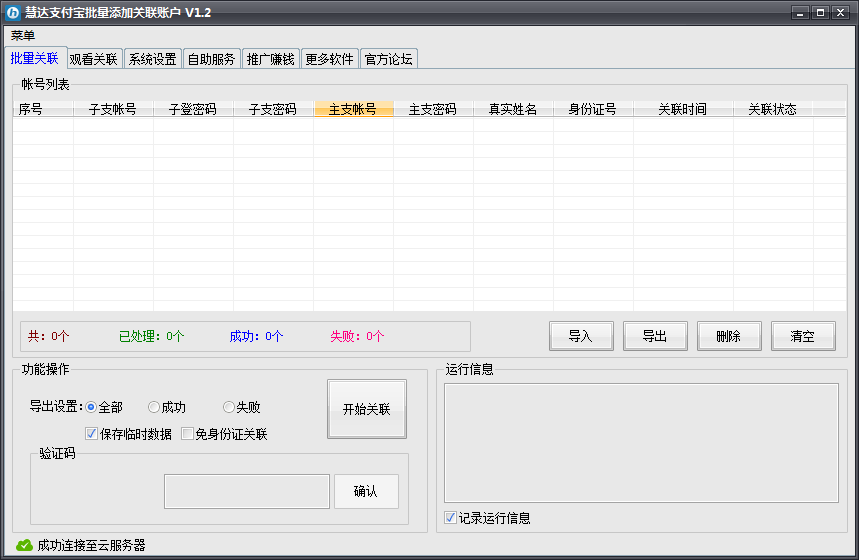
Task: Click inside the 运行信息 log box
Action: 641,443
